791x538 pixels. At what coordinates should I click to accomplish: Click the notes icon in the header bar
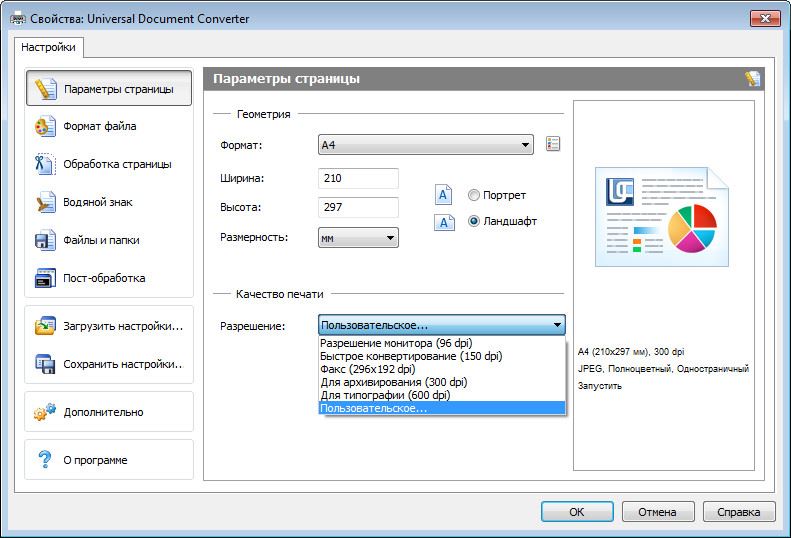point(752,79)
